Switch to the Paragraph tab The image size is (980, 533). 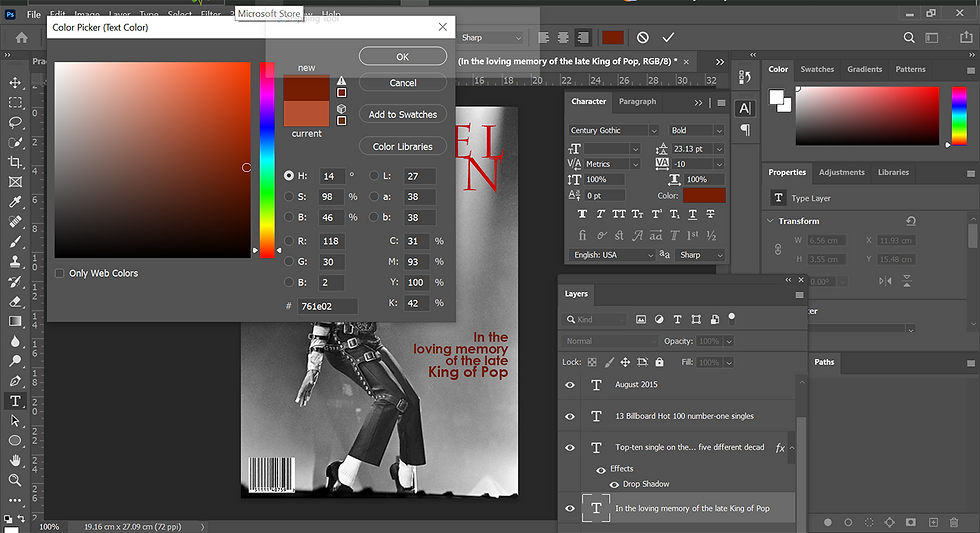(637, 102)
